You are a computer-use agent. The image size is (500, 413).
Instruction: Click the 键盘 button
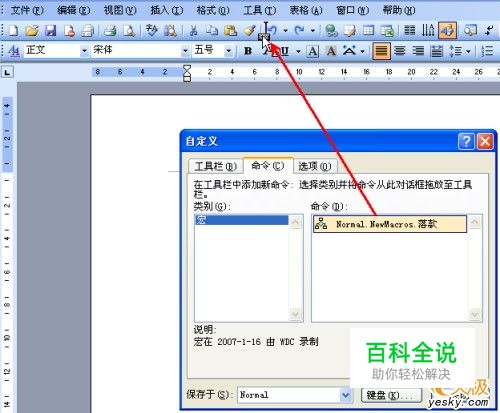(391, 395)
